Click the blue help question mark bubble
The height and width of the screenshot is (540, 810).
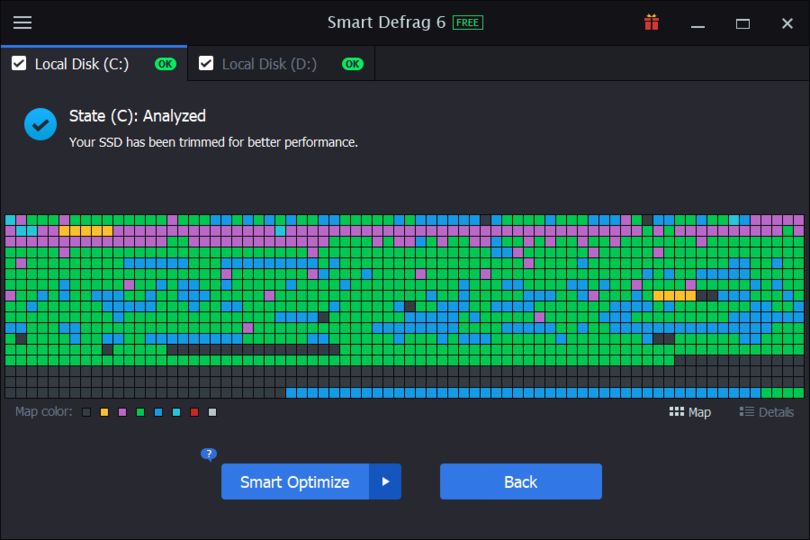[209, 454]
